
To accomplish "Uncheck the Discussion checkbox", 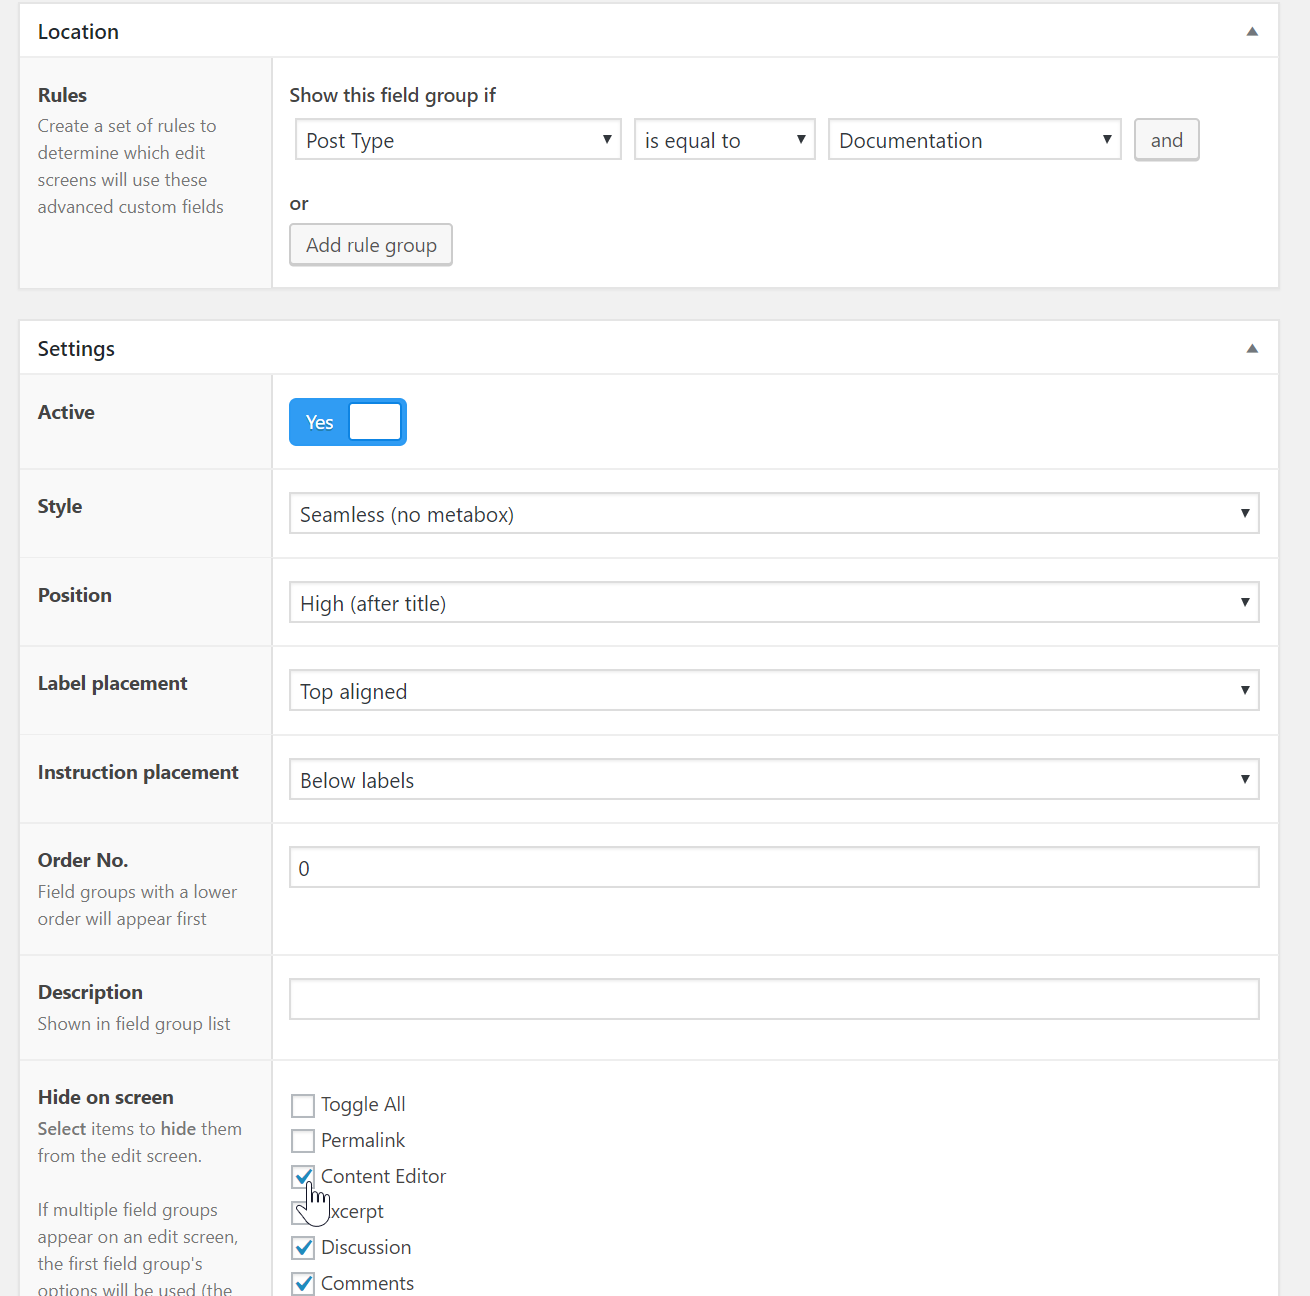I will click(303, 1247).
